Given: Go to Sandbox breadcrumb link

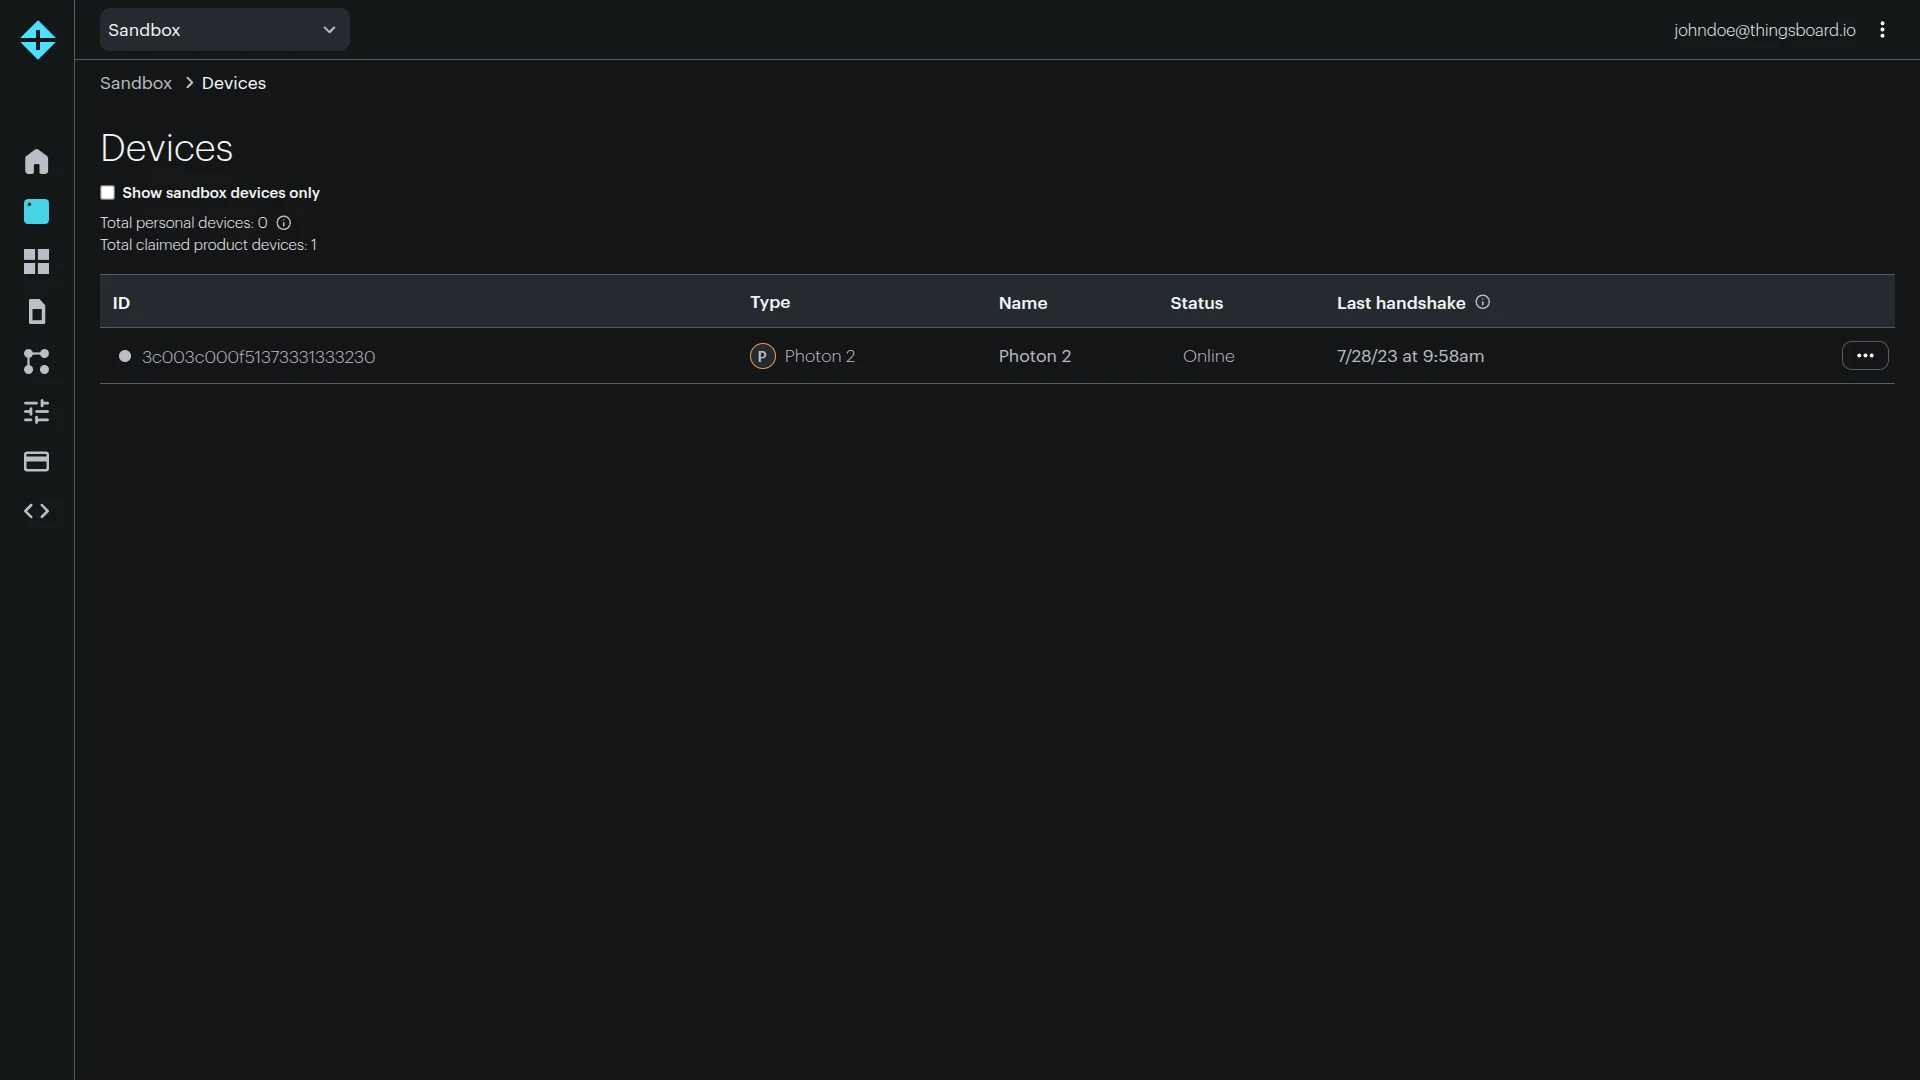Looking at the screenshot, I should tap(136, 83).
